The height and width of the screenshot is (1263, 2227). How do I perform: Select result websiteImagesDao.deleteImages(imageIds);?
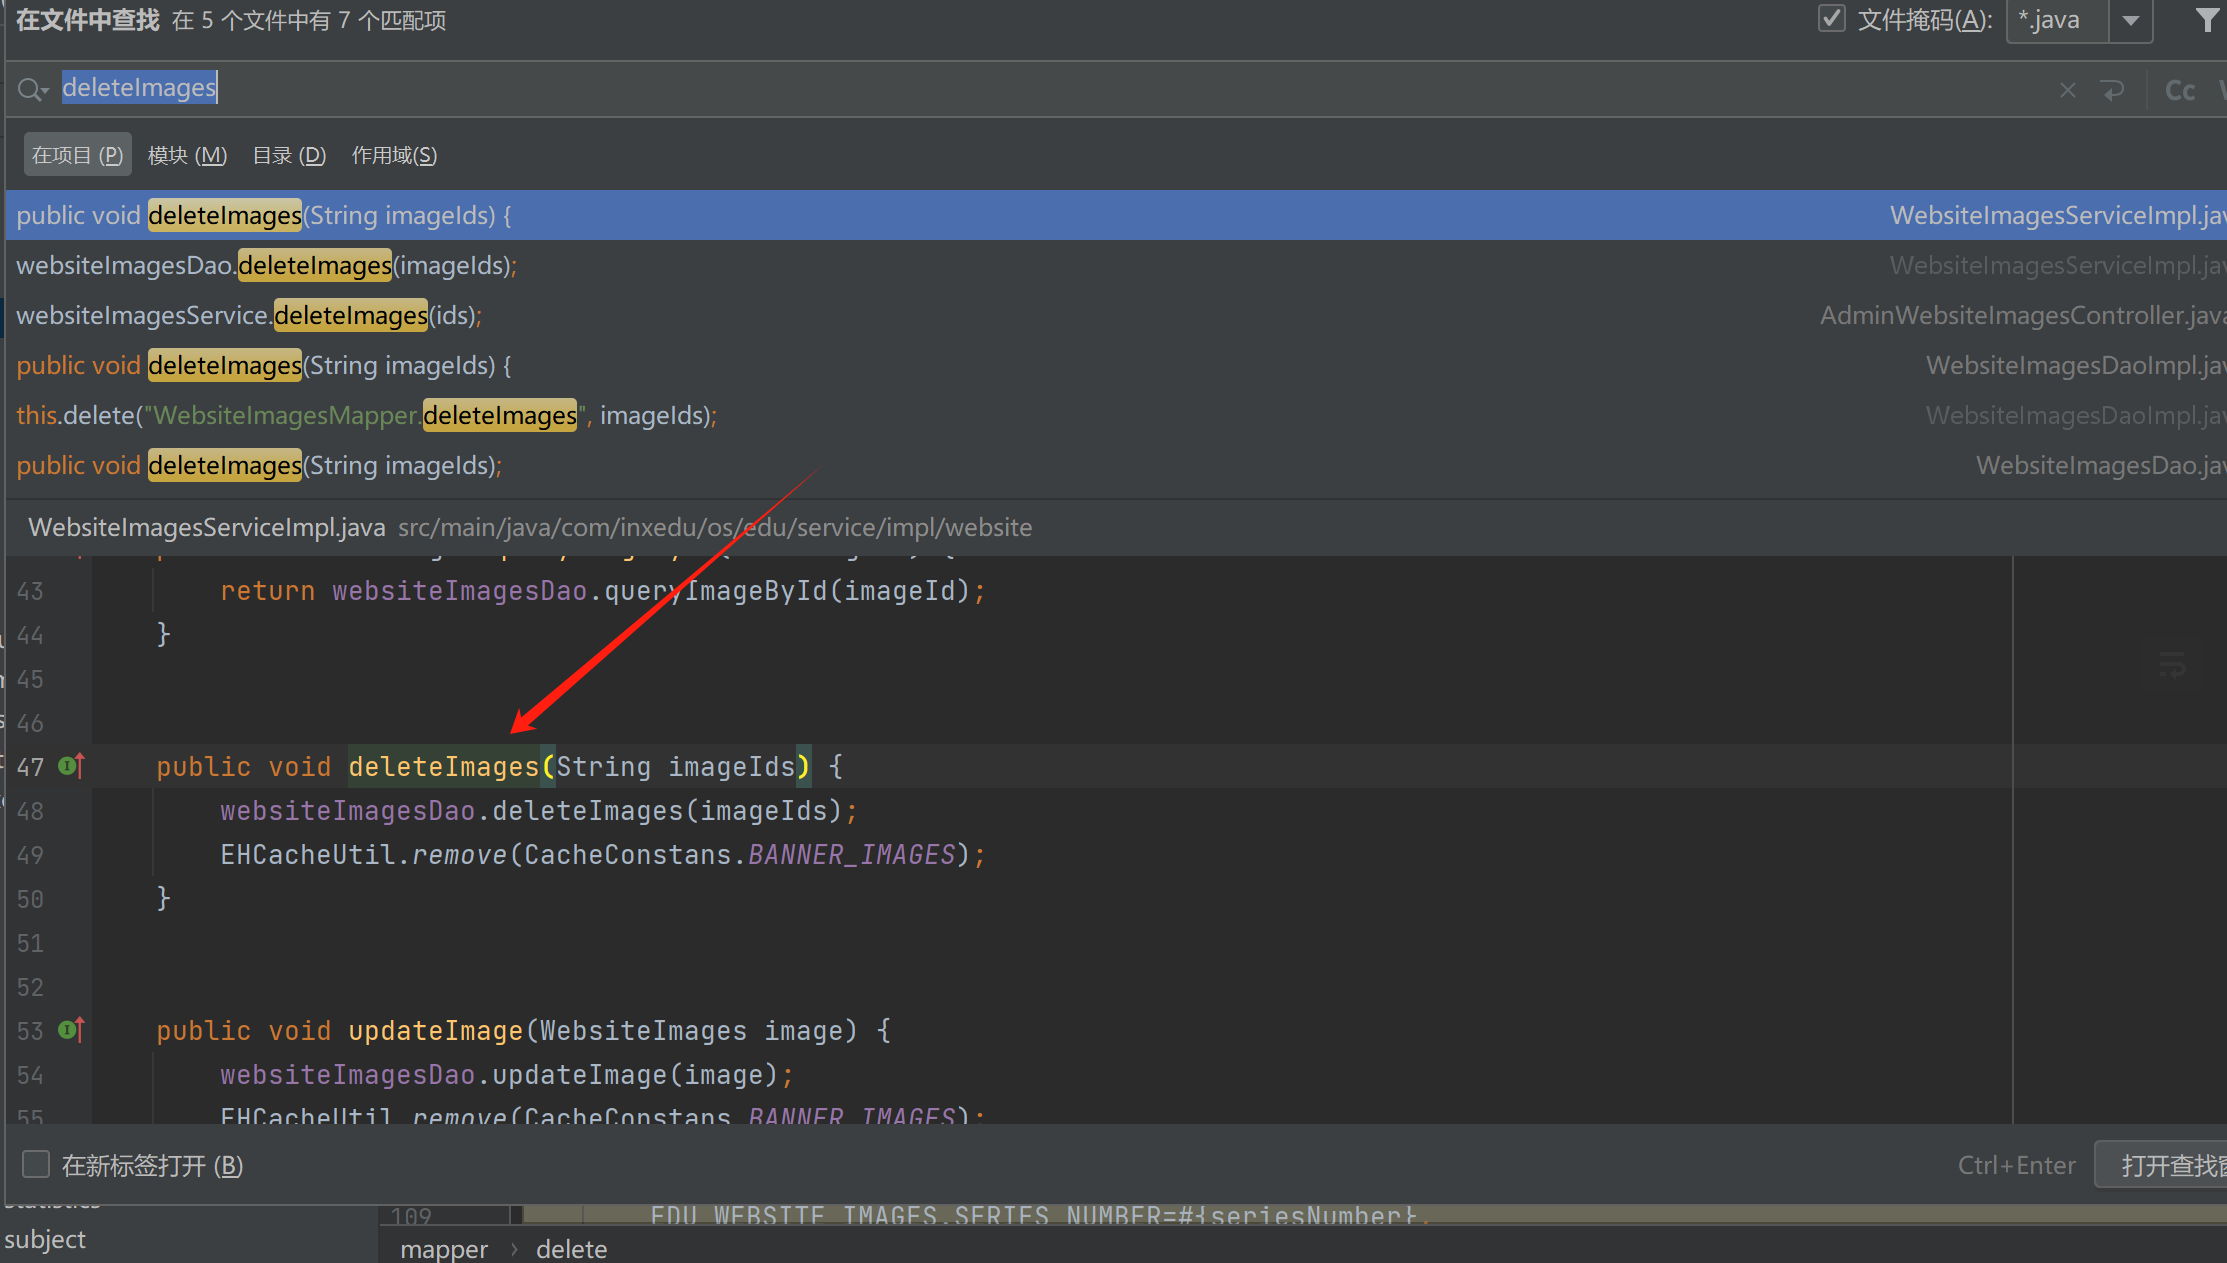[x=1116, y=265]
